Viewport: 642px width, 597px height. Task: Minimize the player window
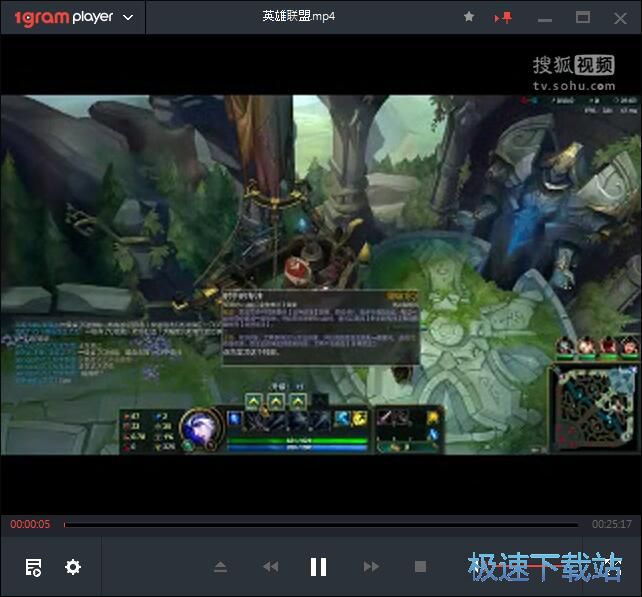(545, 20)
